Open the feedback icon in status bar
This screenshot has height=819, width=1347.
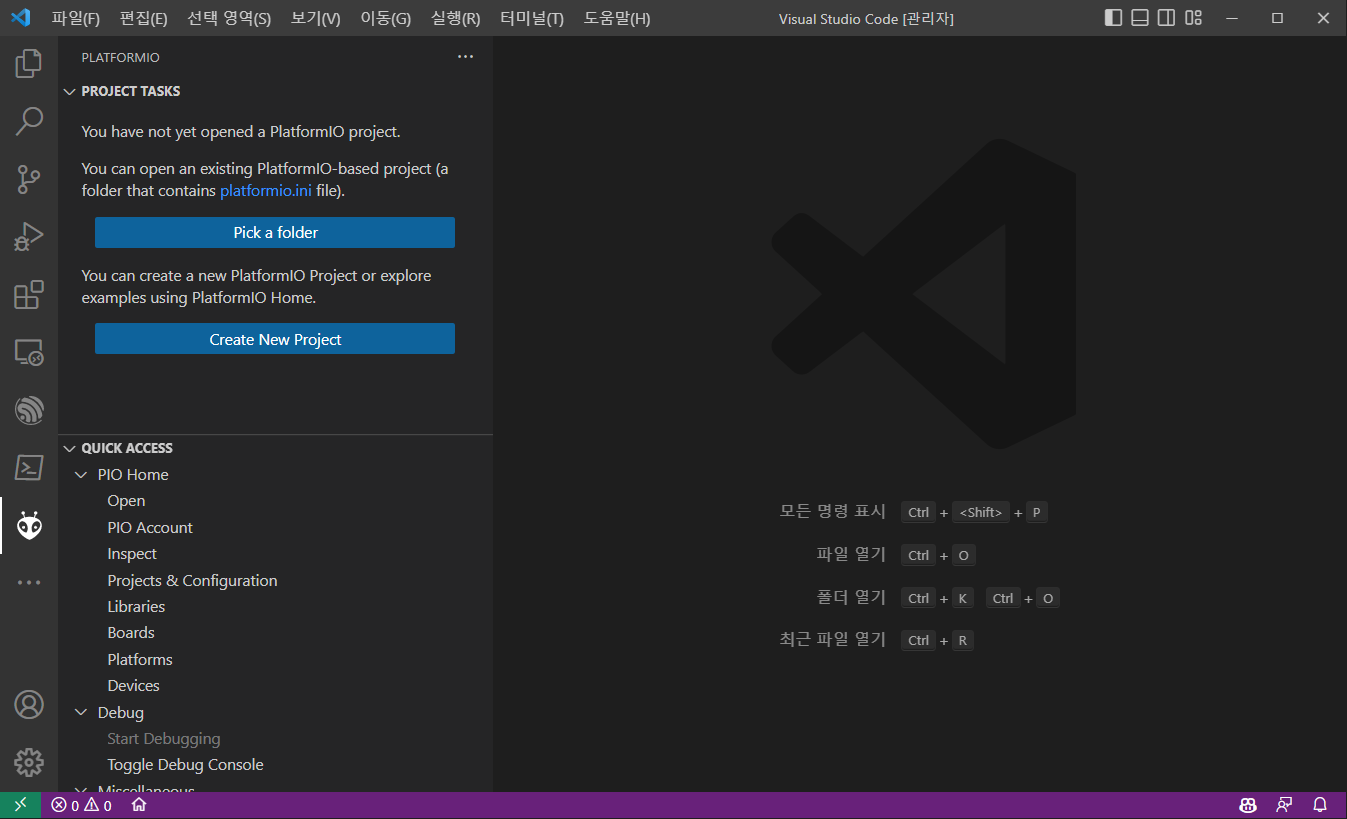tap(1284, 805)
